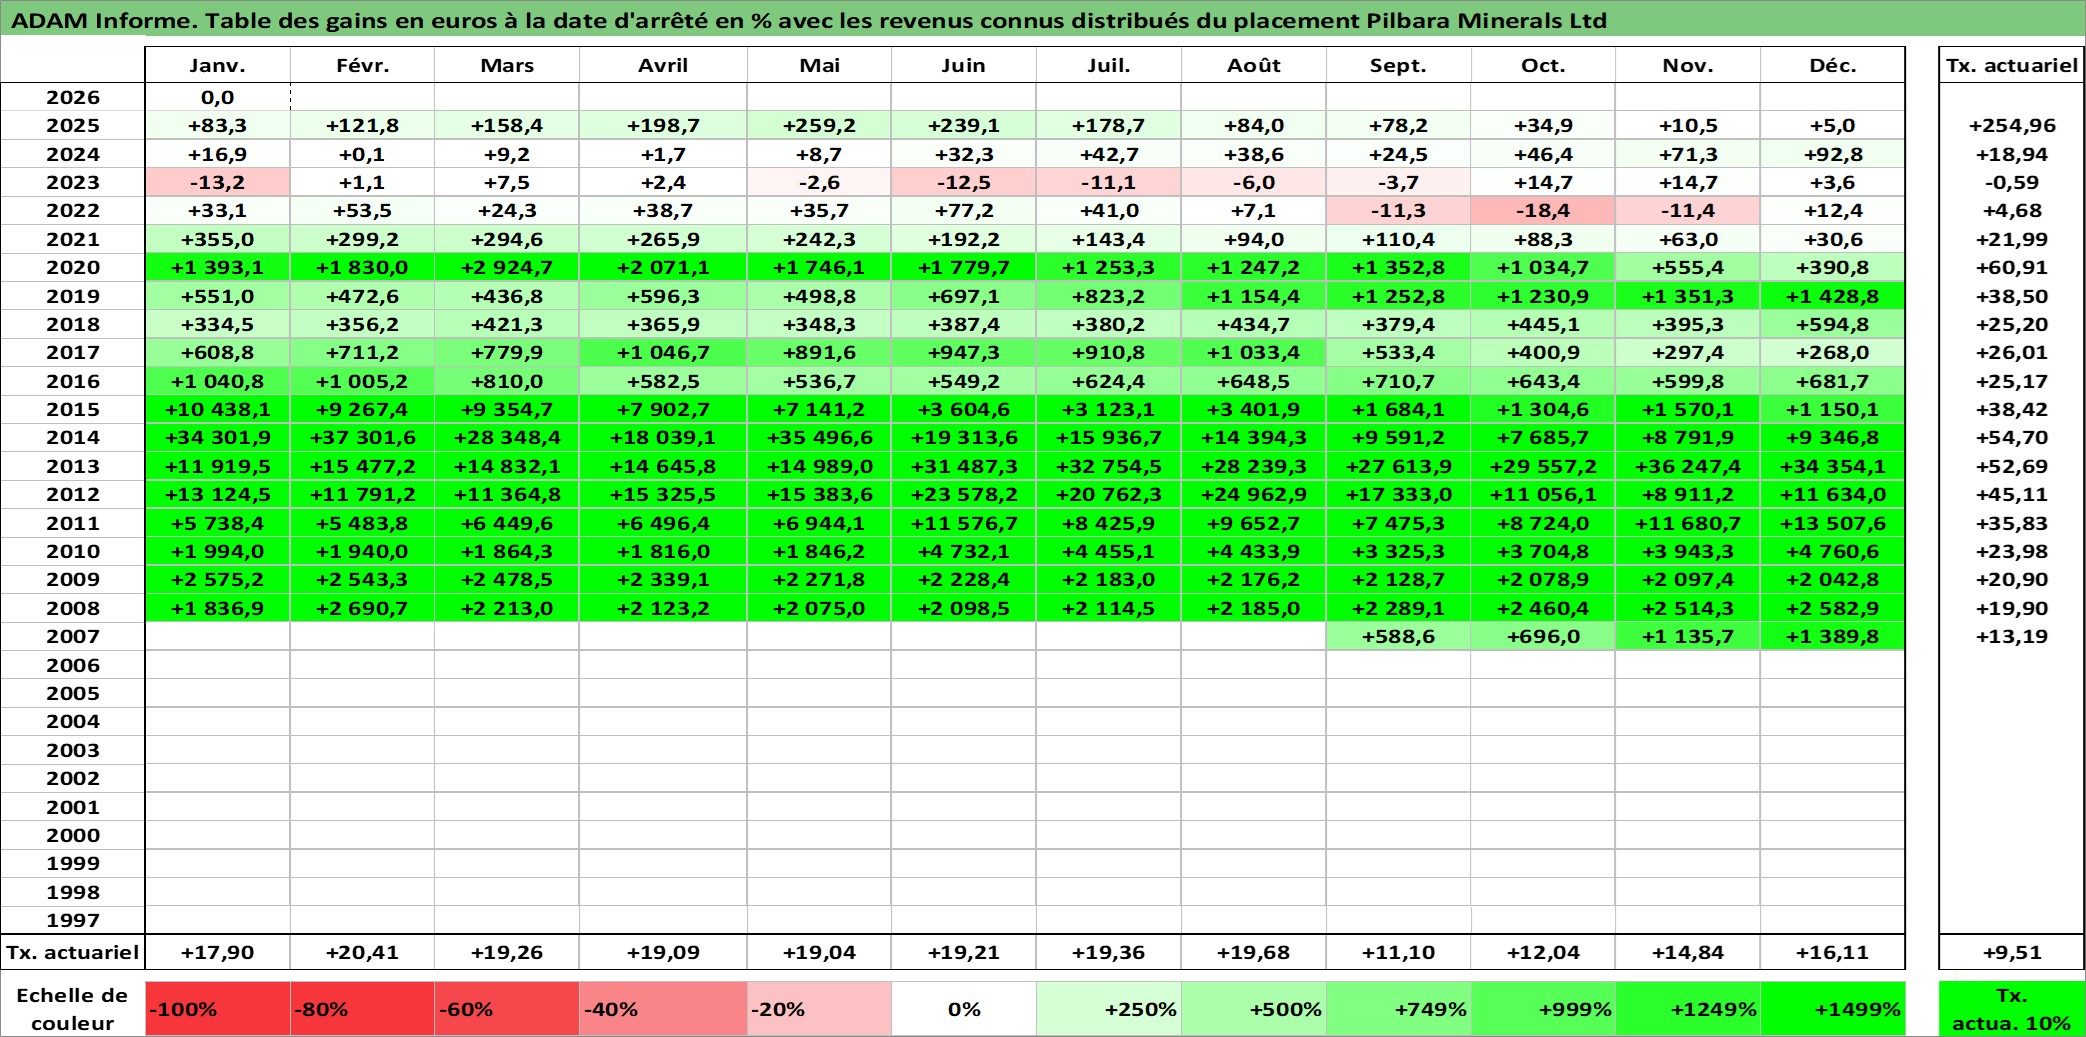Select the Janv. column header
The image size is (2086, 1037).
(217, 65)
